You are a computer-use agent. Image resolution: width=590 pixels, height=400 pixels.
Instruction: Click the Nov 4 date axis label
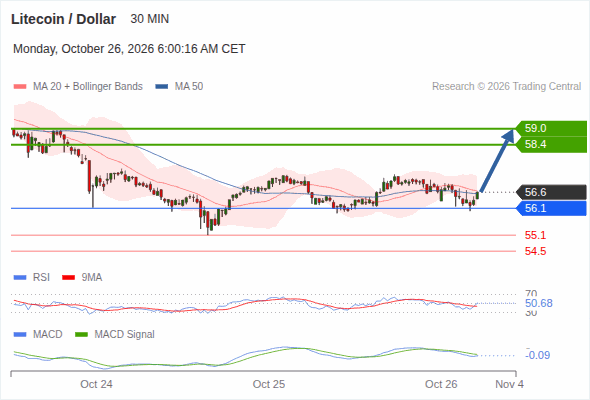coord(509,384)
